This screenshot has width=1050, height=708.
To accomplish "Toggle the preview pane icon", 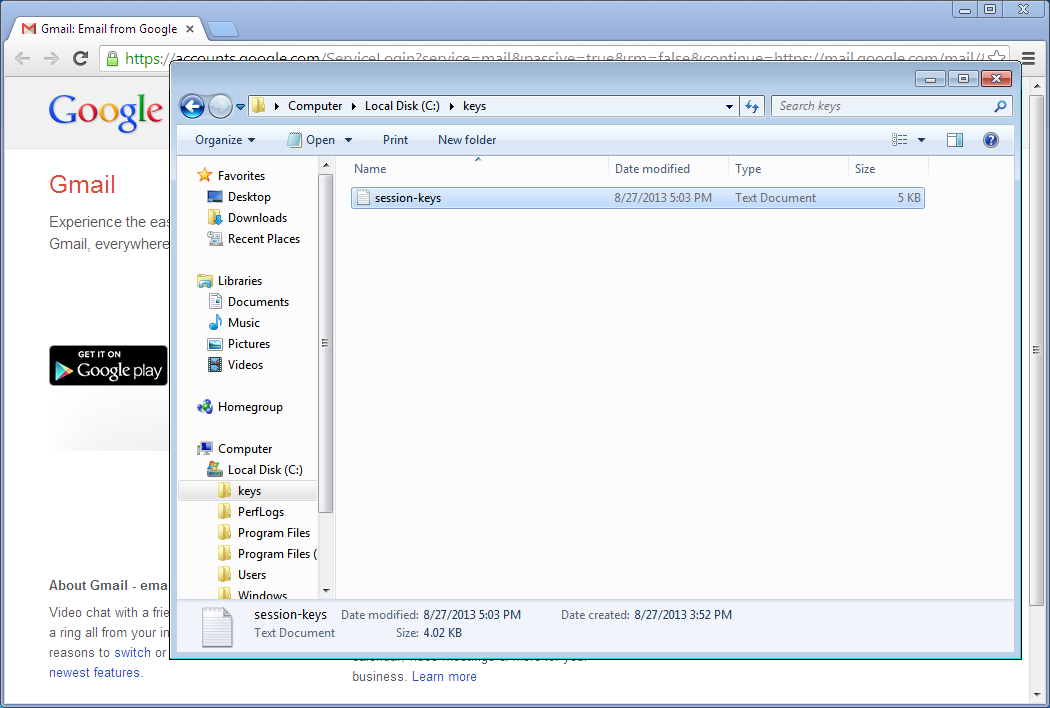I will [955, 140].
